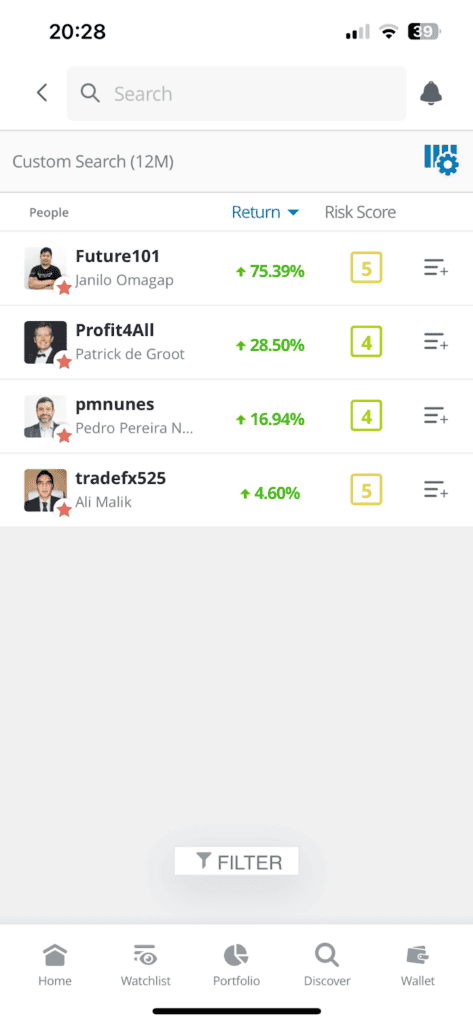Open custom search column settings icon
This screenshot has width=473, height=1024.
click(x=441, y=161)
